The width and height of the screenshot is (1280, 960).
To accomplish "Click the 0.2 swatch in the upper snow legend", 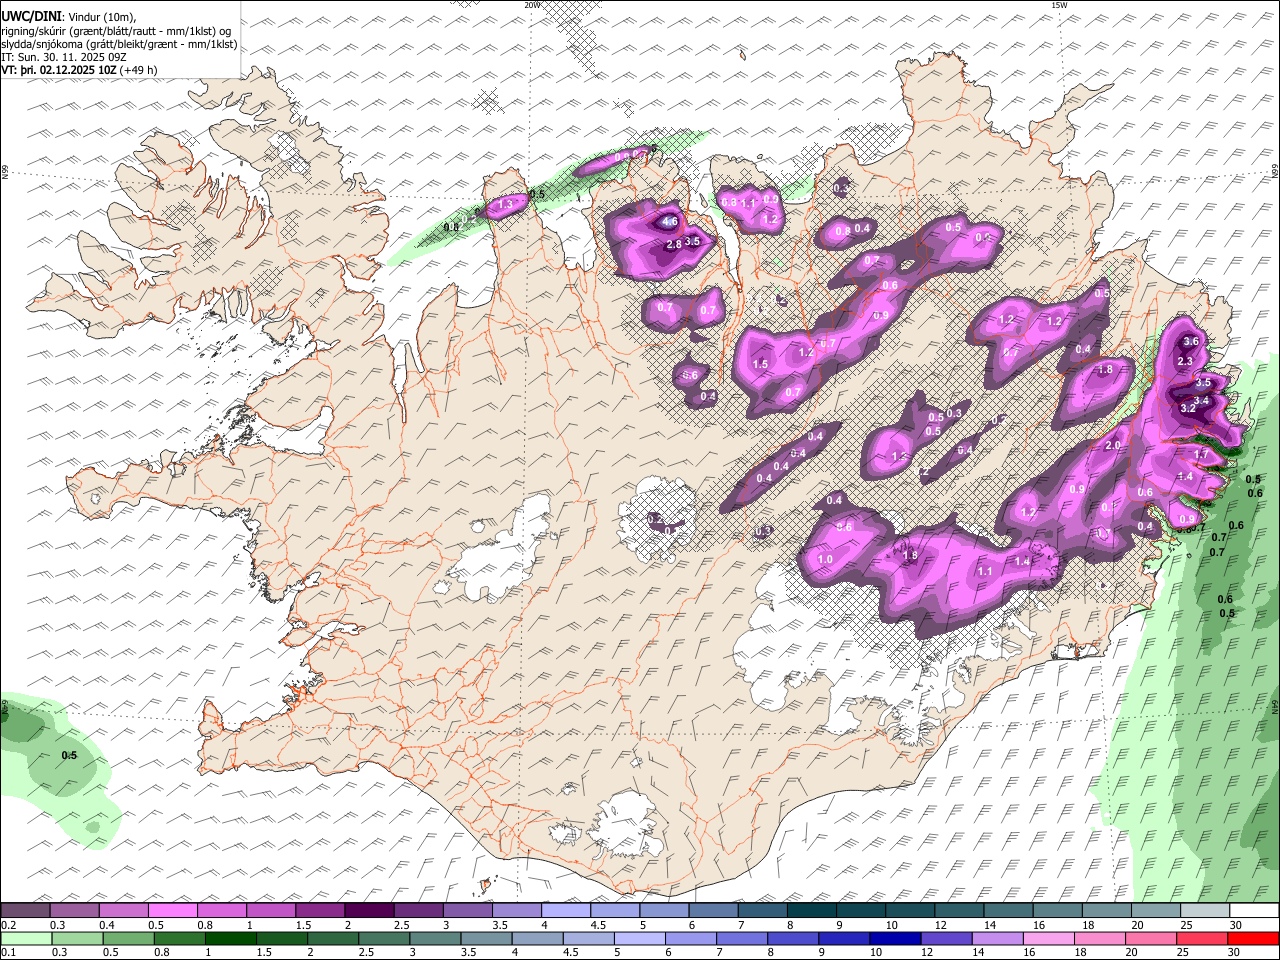I will [x=25, y=911].
